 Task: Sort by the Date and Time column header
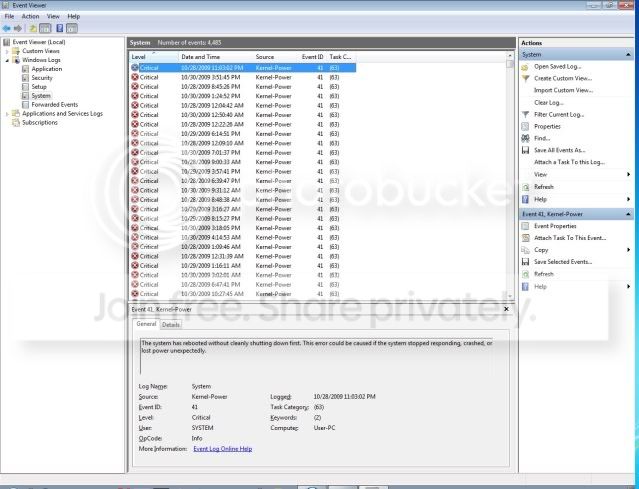[x=216, y=57]
